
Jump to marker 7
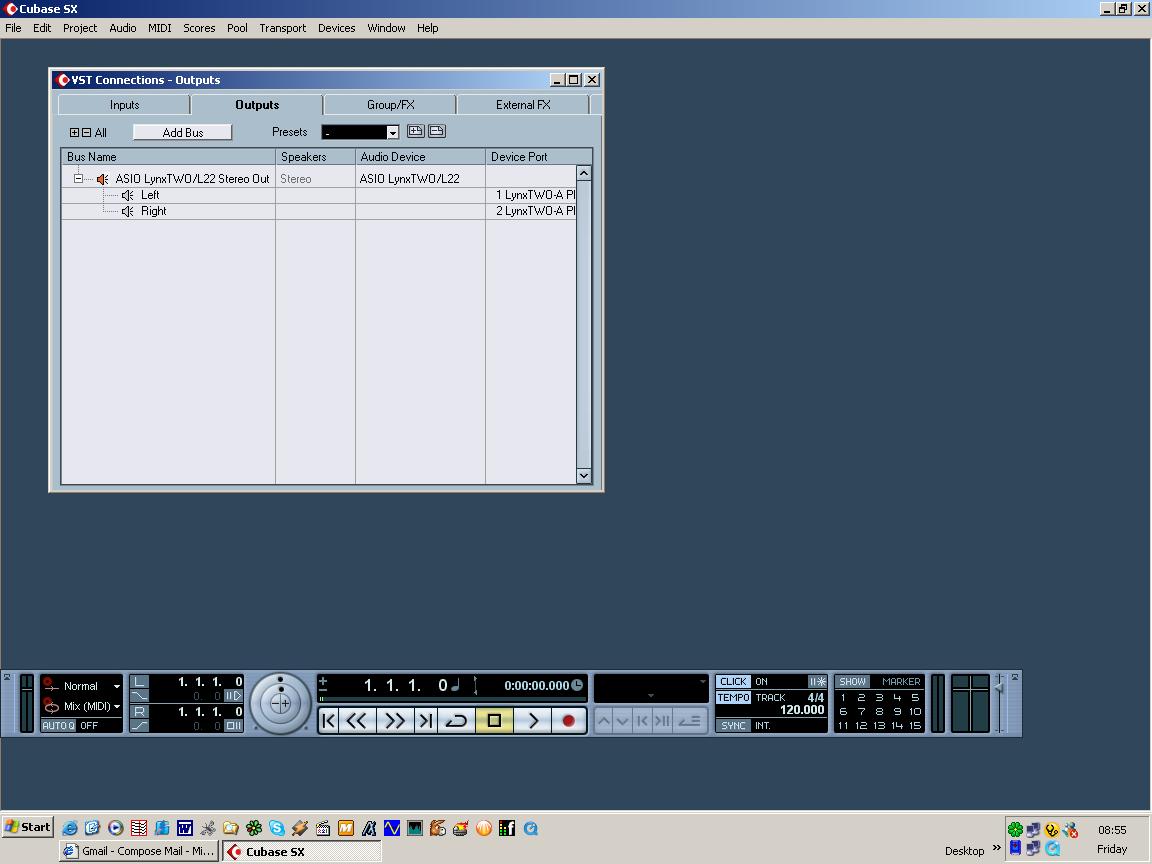click(x=861, y=711)
